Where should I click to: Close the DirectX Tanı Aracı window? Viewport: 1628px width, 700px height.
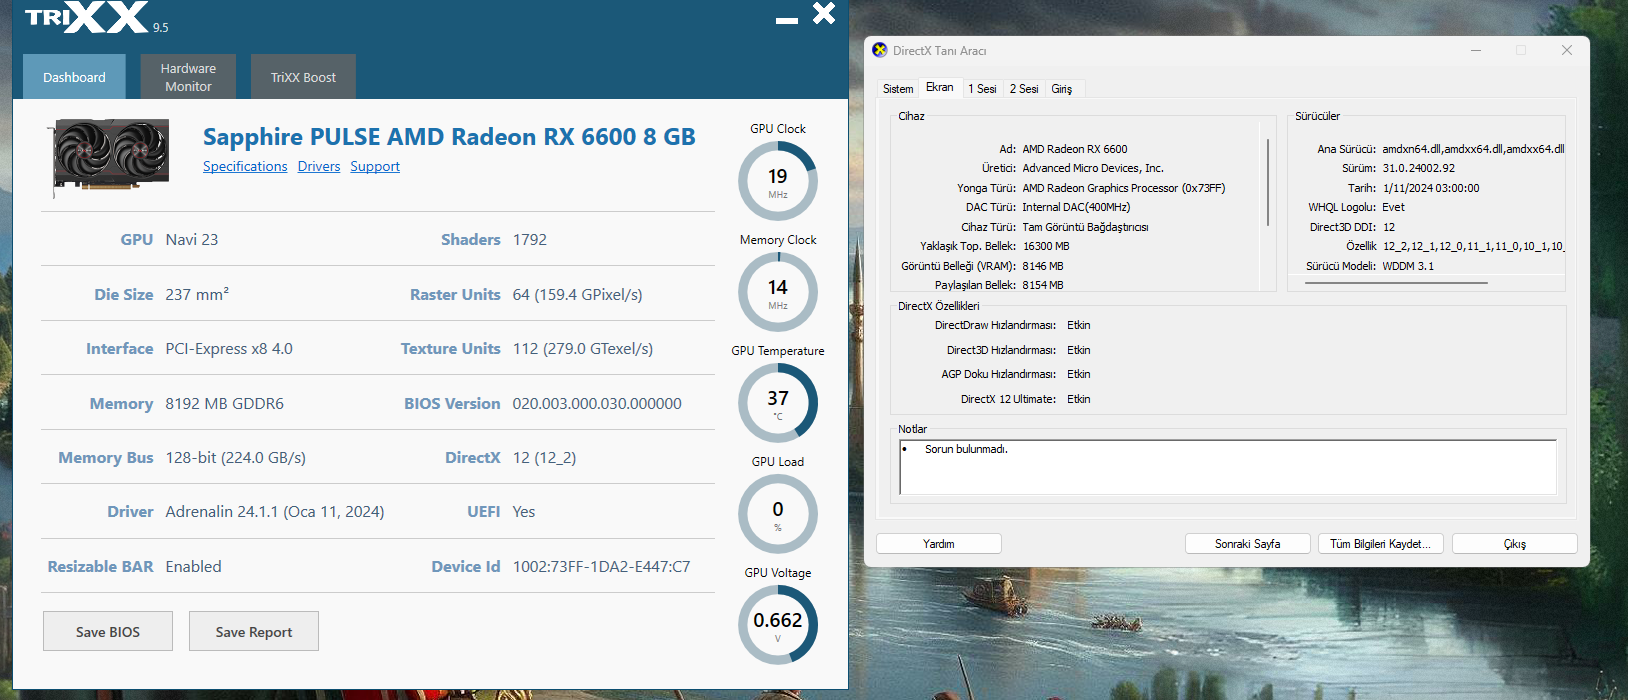[x=1567, y=50]
